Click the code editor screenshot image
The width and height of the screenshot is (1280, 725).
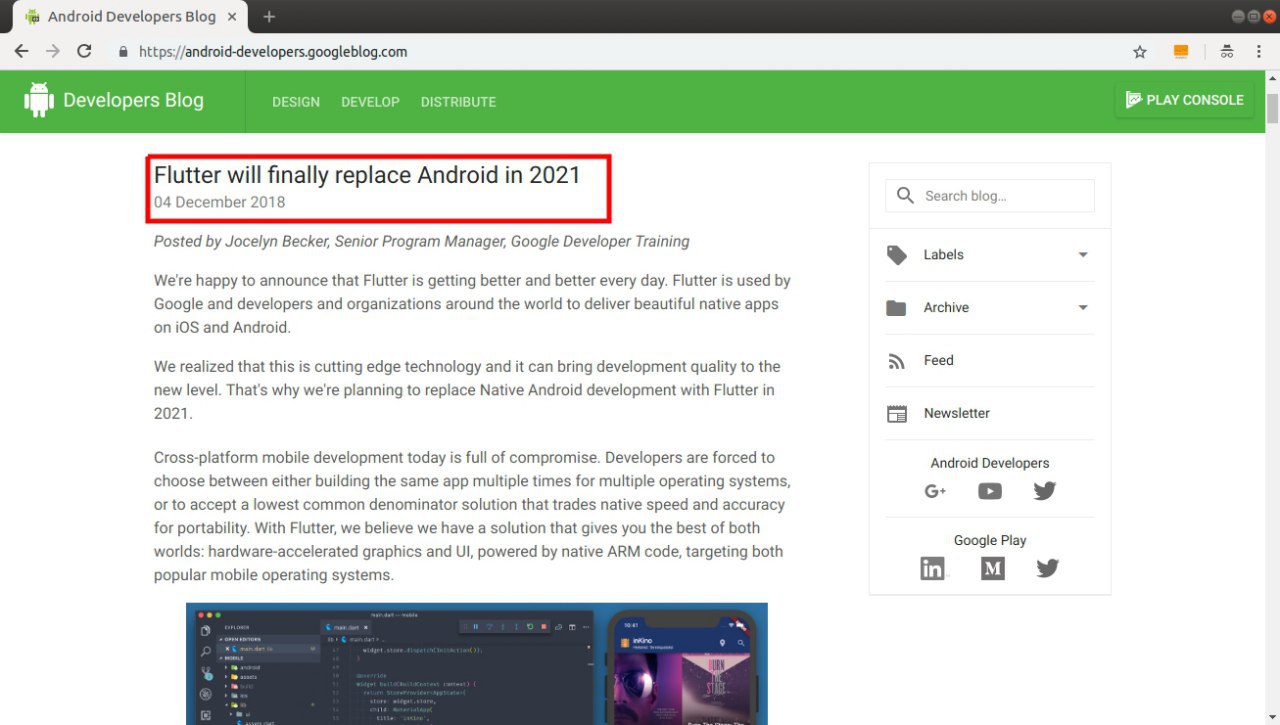477,663
